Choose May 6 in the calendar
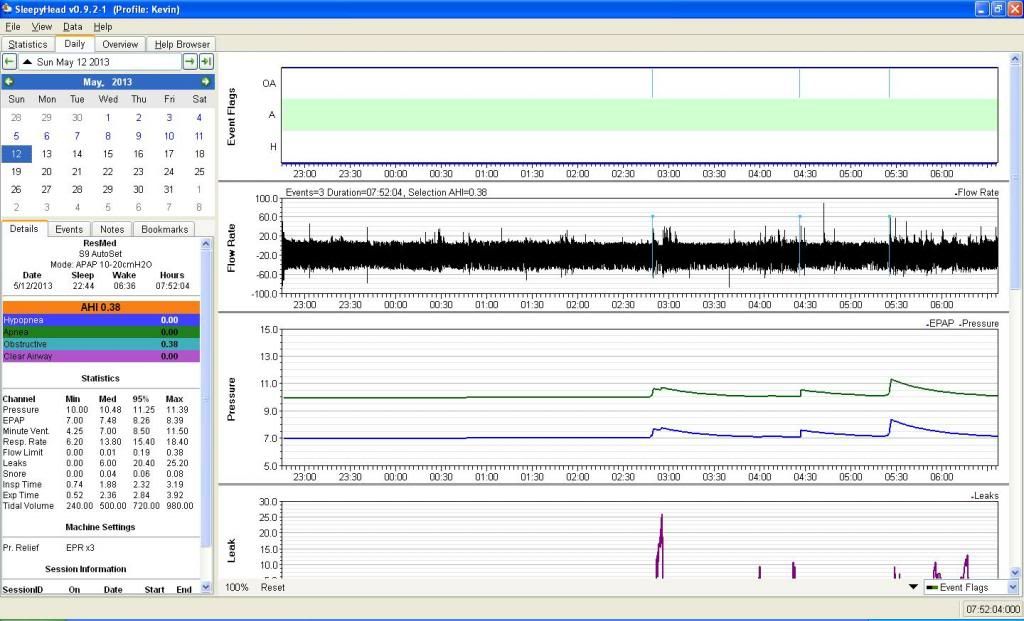This screenshot has height=621, width=1024. tap(46, 136)
